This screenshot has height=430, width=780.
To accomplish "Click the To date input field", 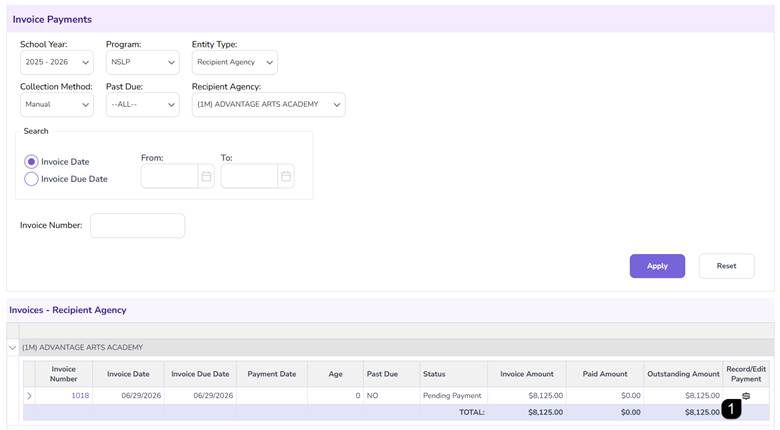I will click(x=249, y=176).
